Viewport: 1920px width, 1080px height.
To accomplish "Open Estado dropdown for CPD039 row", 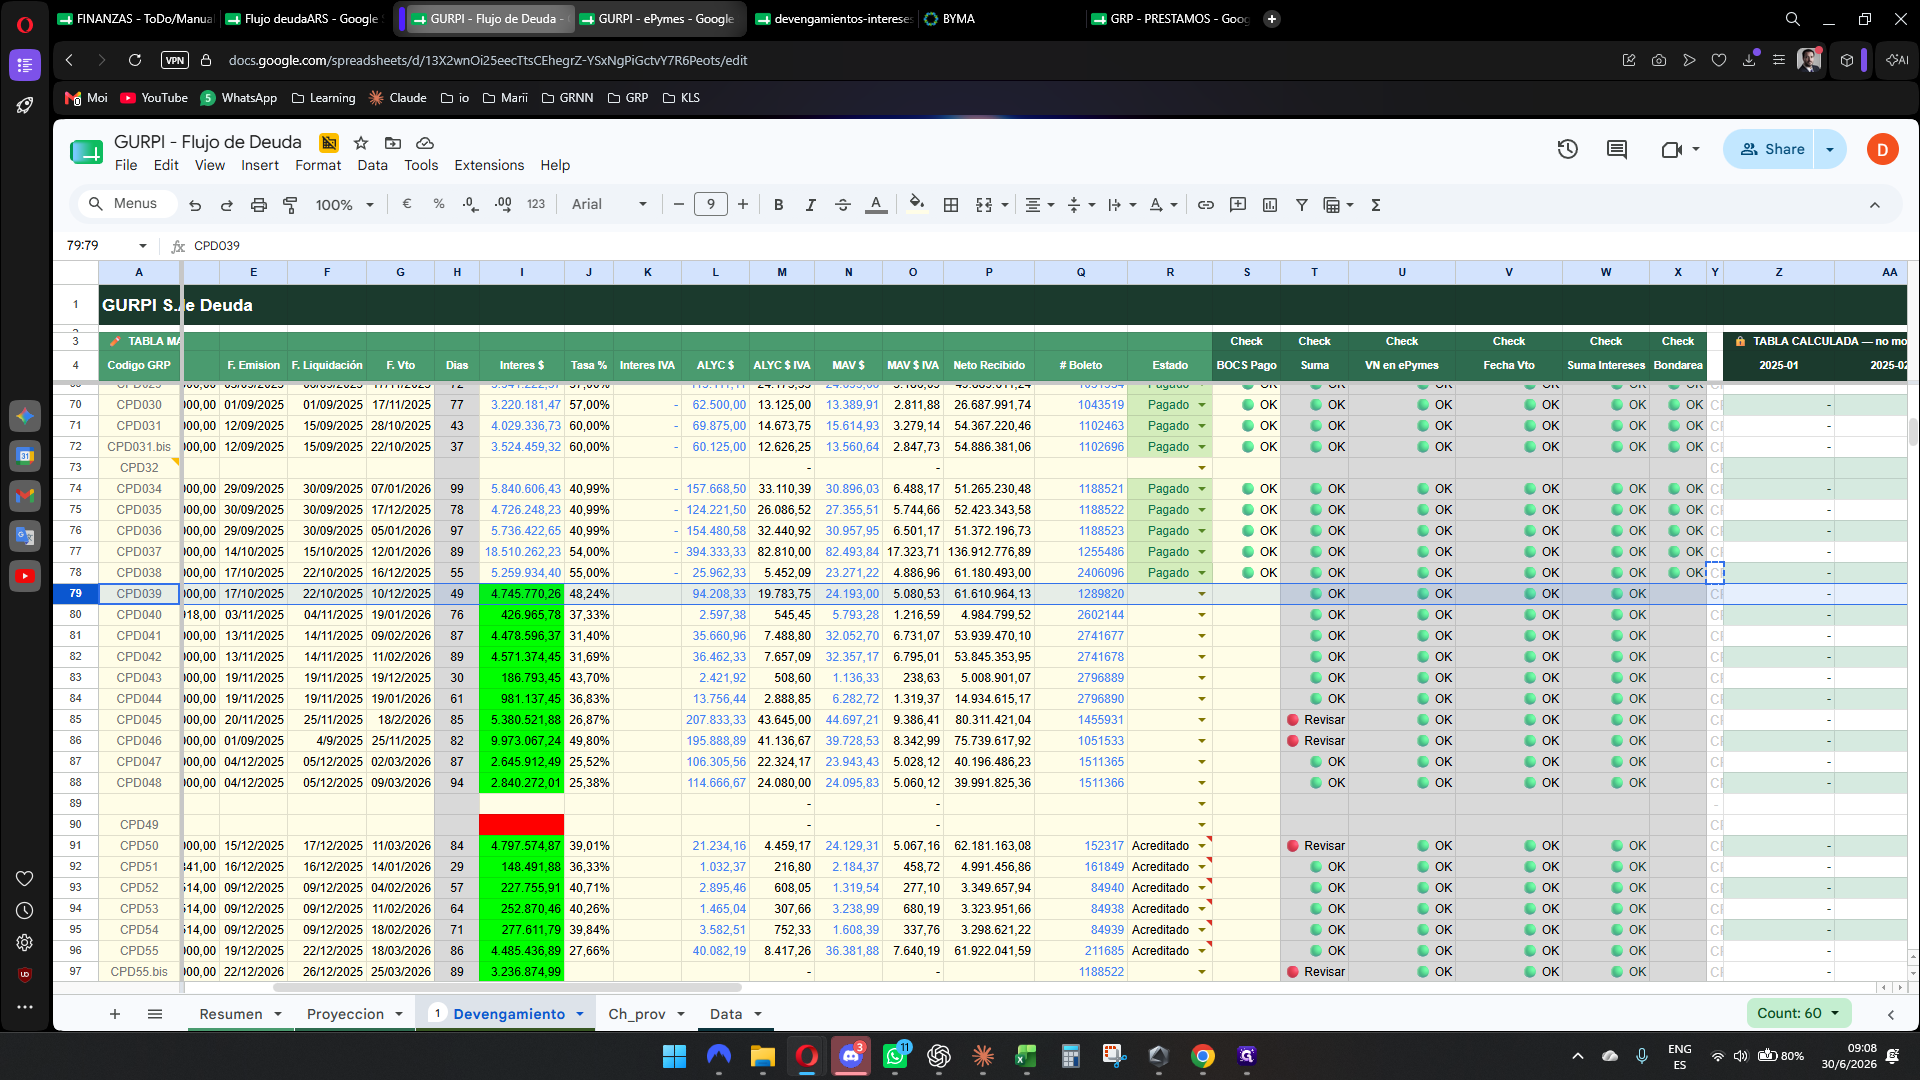I will 1202,594.
